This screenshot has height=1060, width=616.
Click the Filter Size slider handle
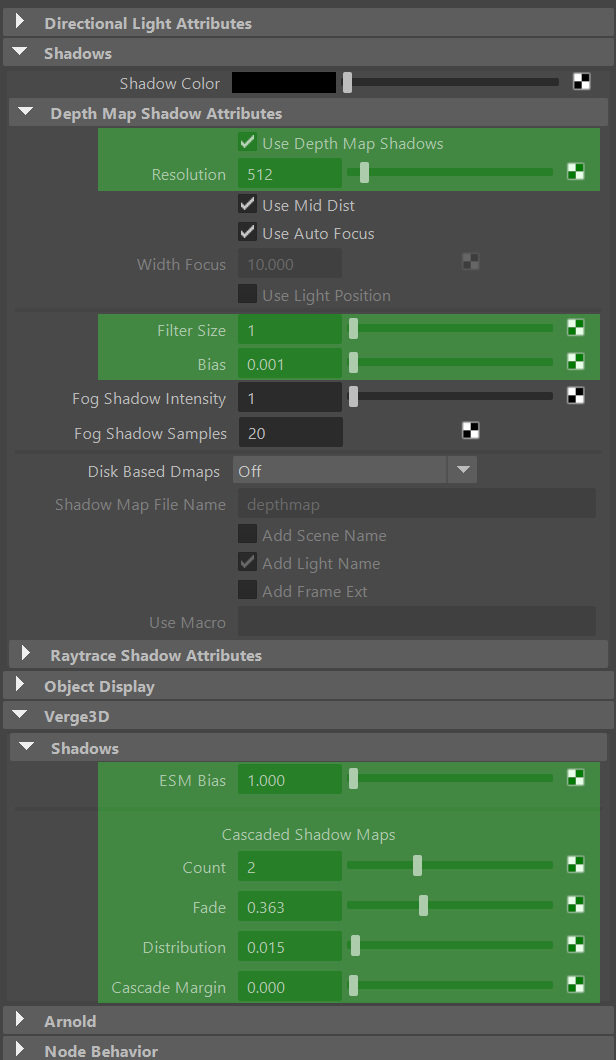tap(353, 329)
